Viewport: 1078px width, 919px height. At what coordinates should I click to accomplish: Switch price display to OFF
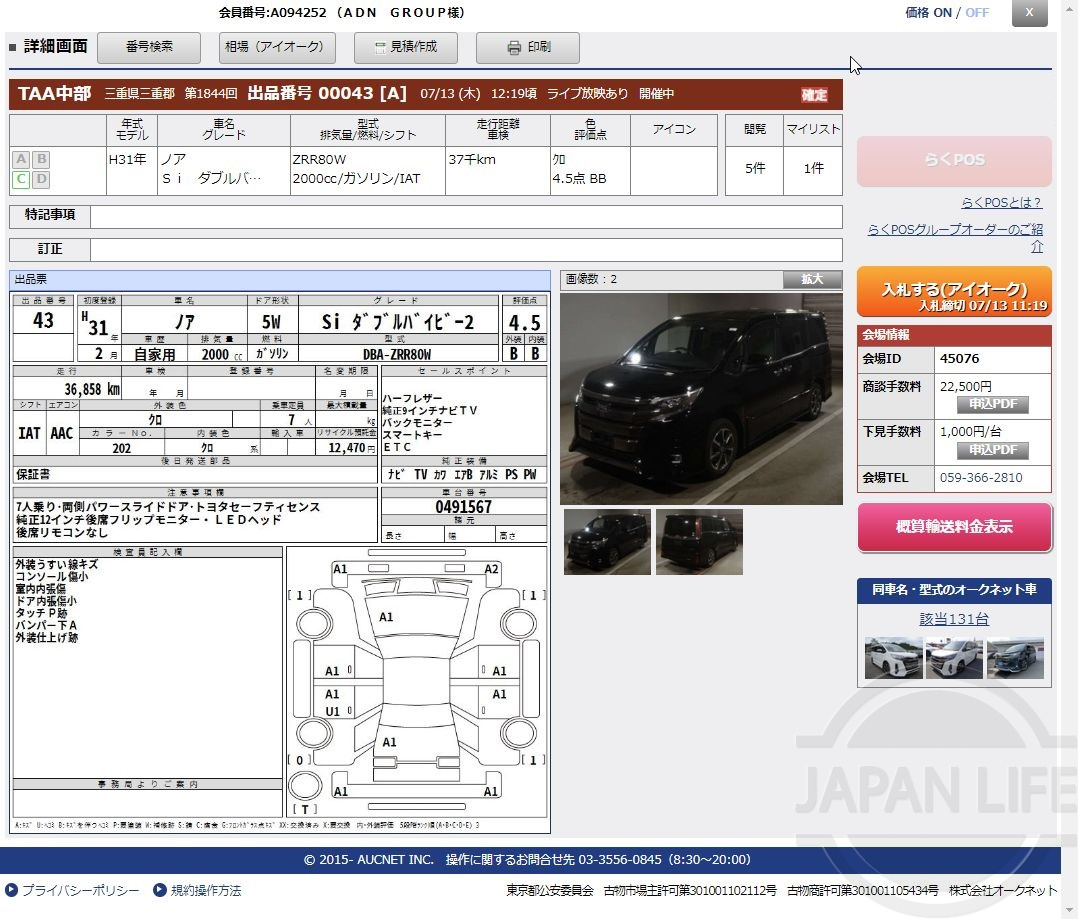pyautogui.click(x=977, y=13)
